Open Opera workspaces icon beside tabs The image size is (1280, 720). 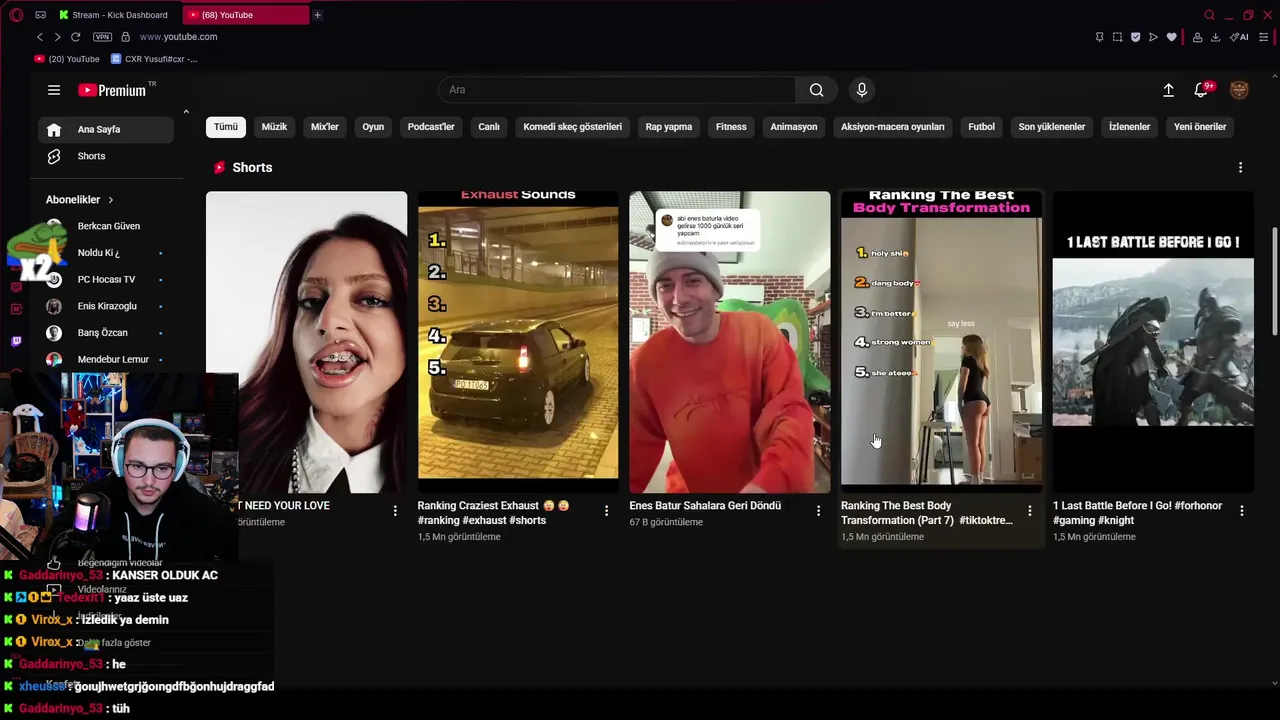click(x=40, y=15)
